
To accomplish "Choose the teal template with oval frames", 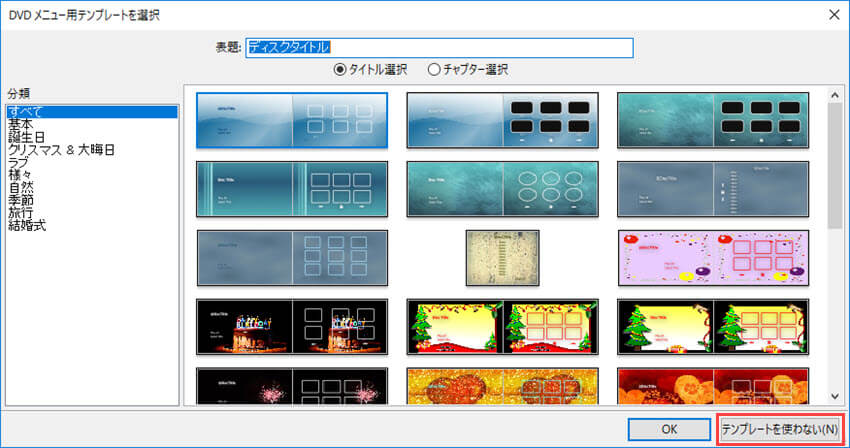I will pyautogui.click(x=502, y=189).
